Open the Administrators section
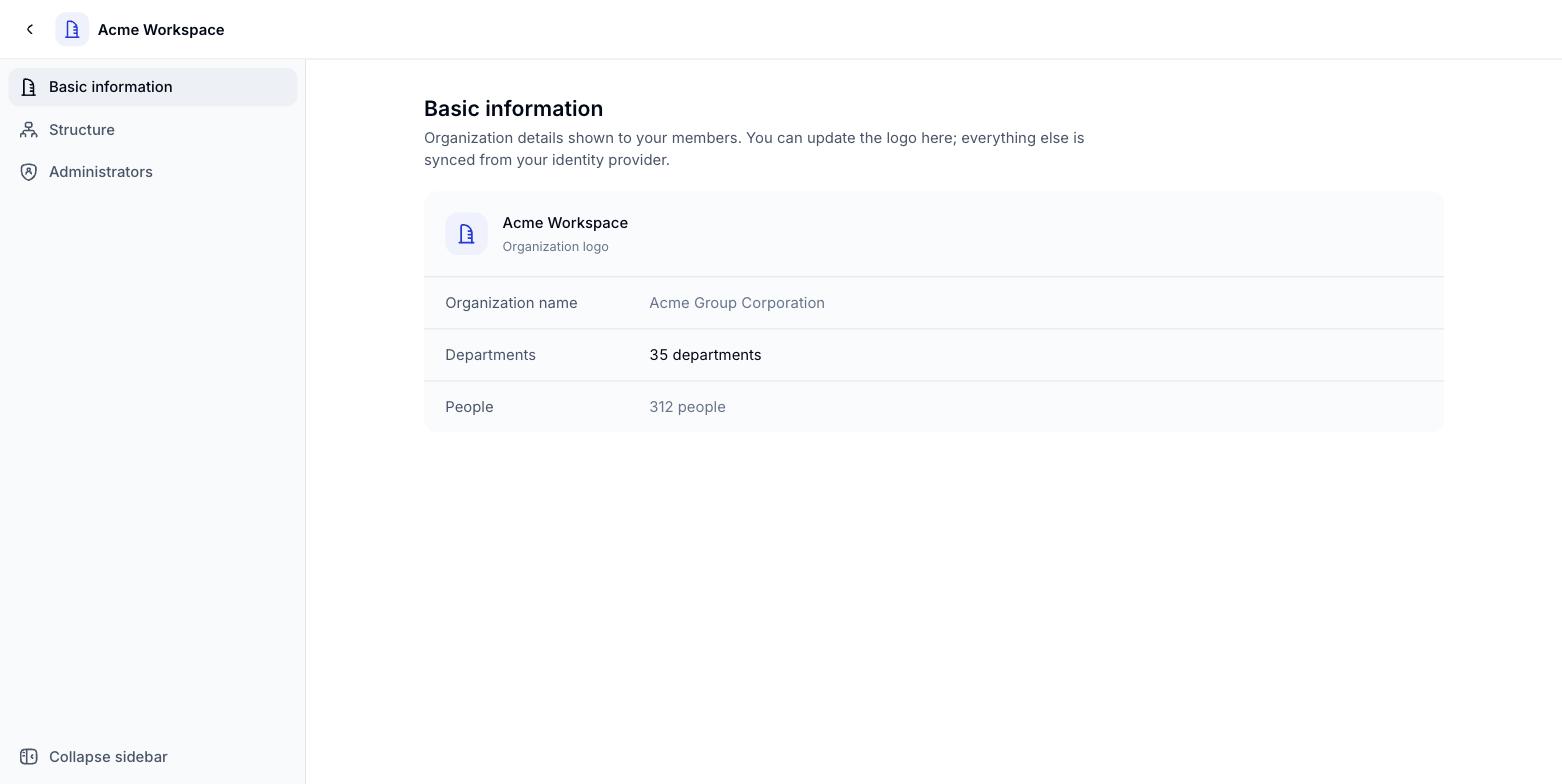The height and width of the screenshot is (784, 1562). (153, 172)
